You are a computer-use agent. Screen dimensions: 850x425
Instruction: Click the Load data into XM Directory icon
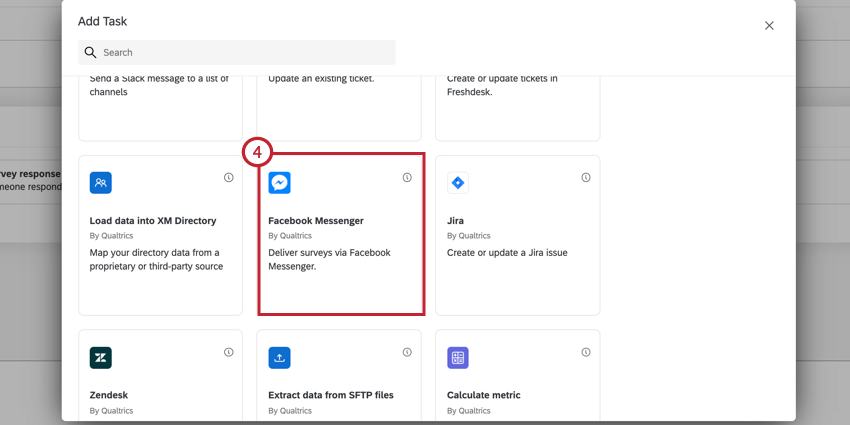(100, 183)
